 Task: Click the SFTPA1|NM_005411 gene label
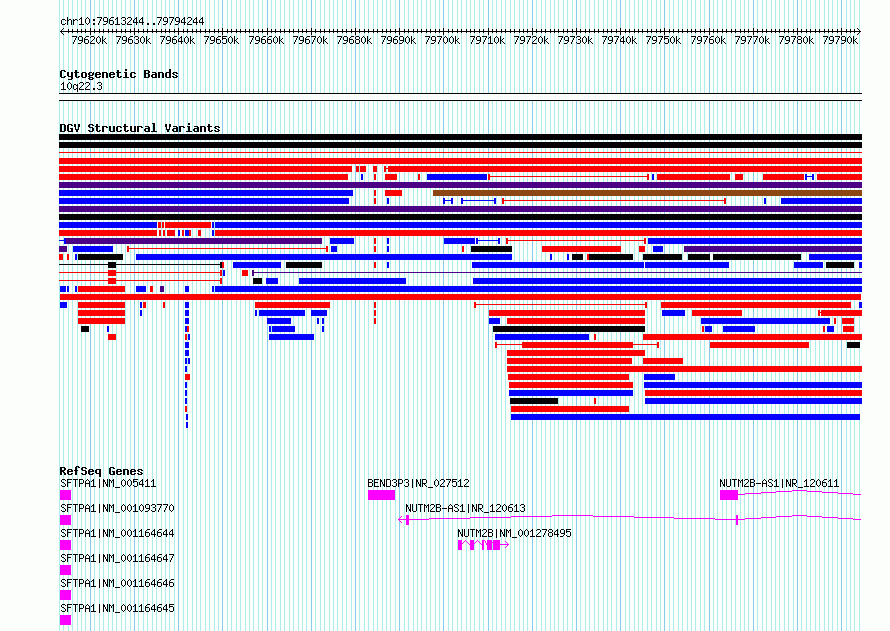tap(108, 483)
